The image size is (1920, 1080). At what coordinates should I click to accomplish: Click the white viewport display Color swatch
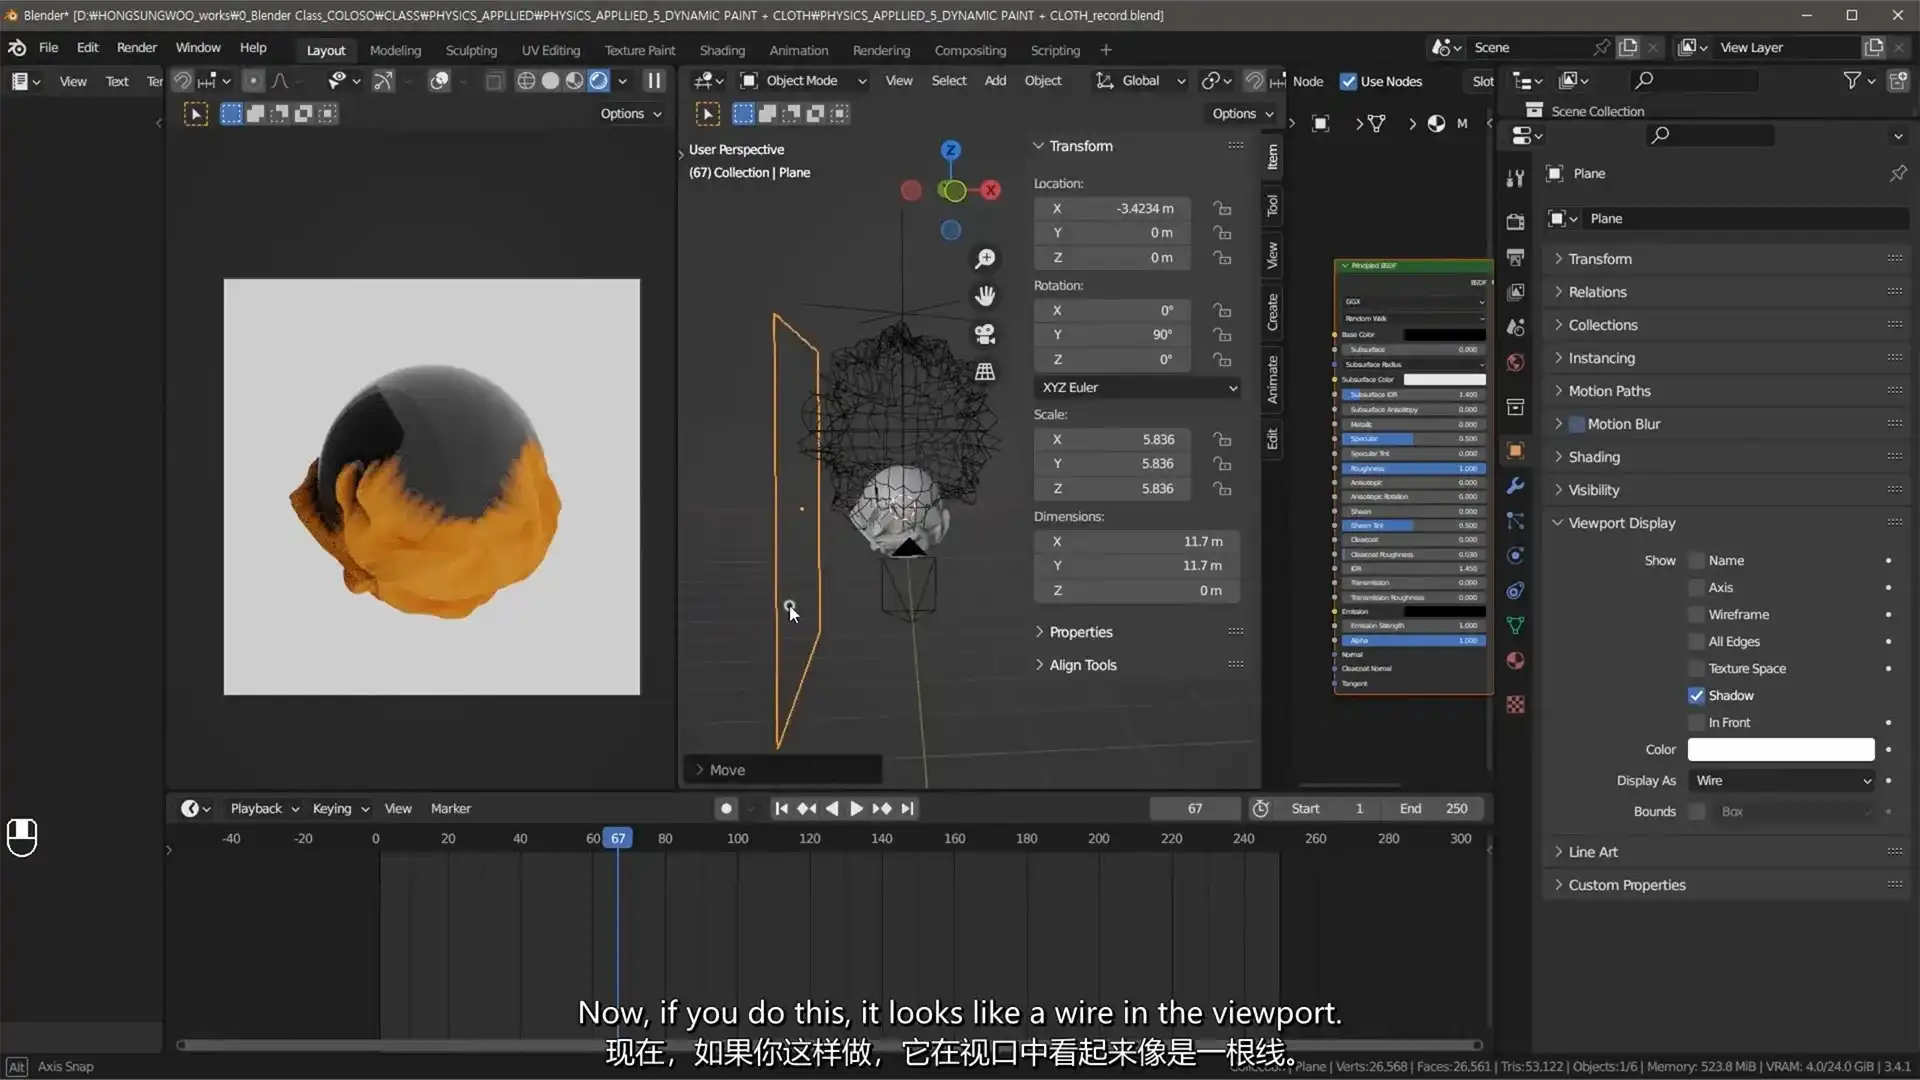[1780, 749]
